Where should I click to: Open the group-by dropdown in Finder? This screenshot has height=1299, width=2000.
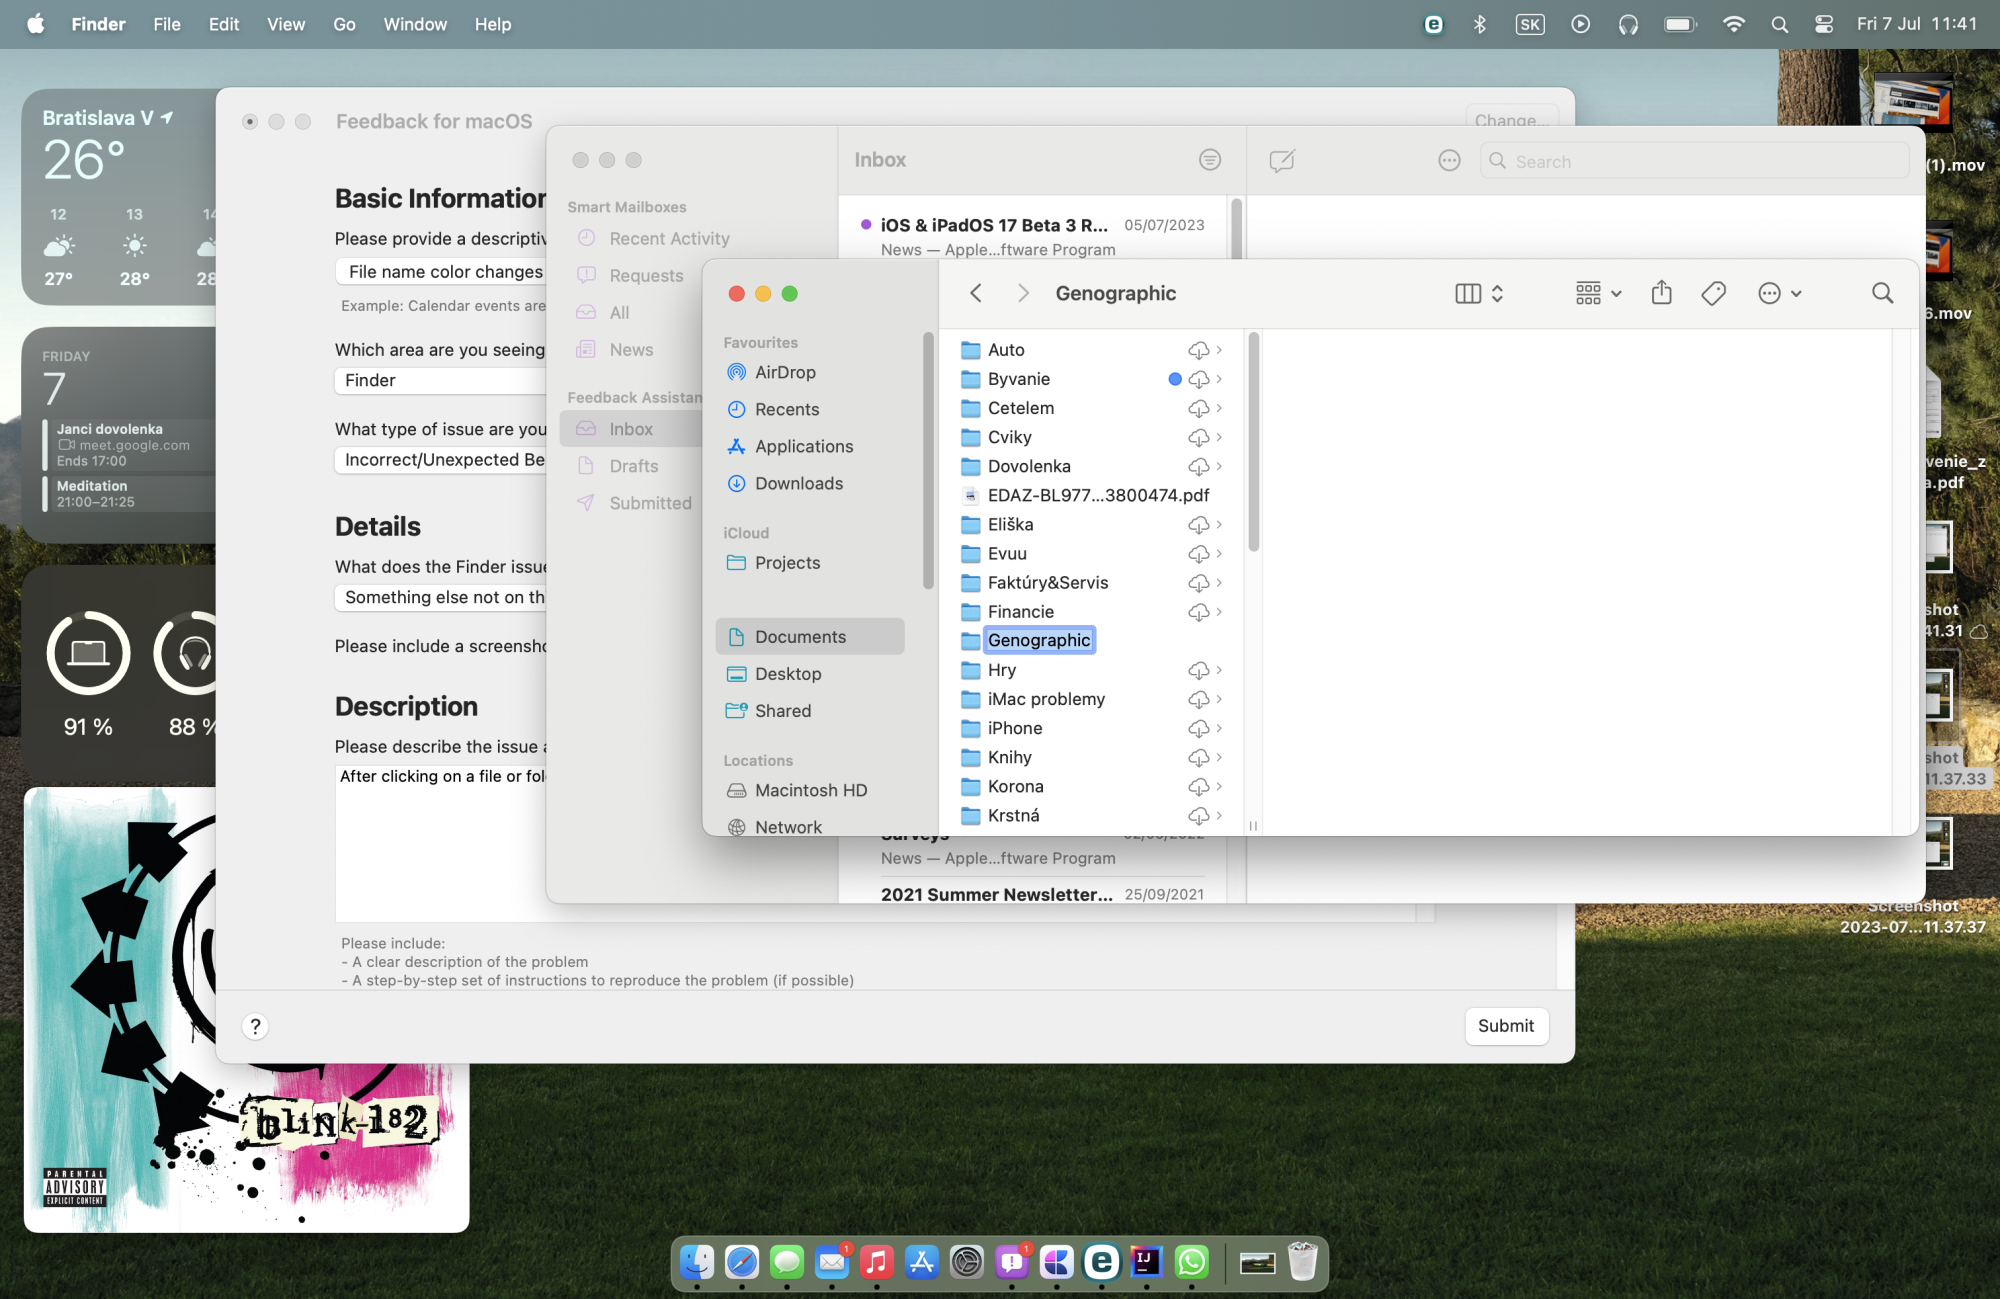1598,293
